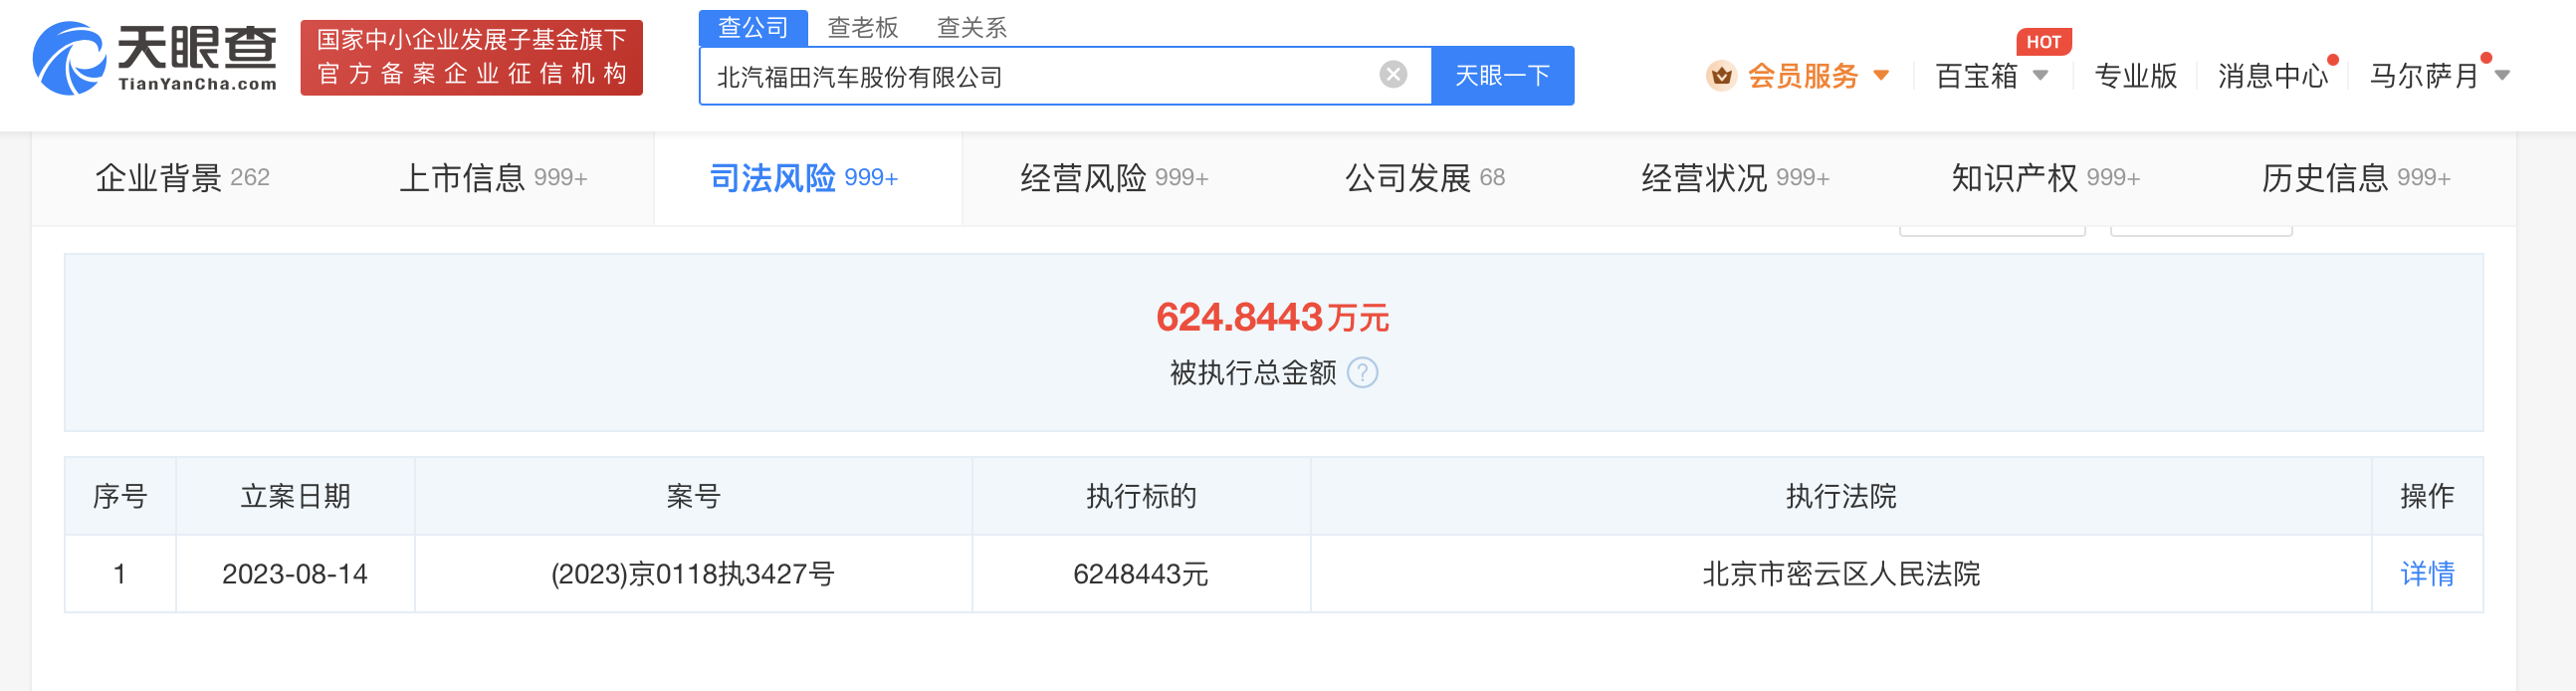Open the 知识产权 tab
The image size is (2576, 691).
(x=2045, y=178)
